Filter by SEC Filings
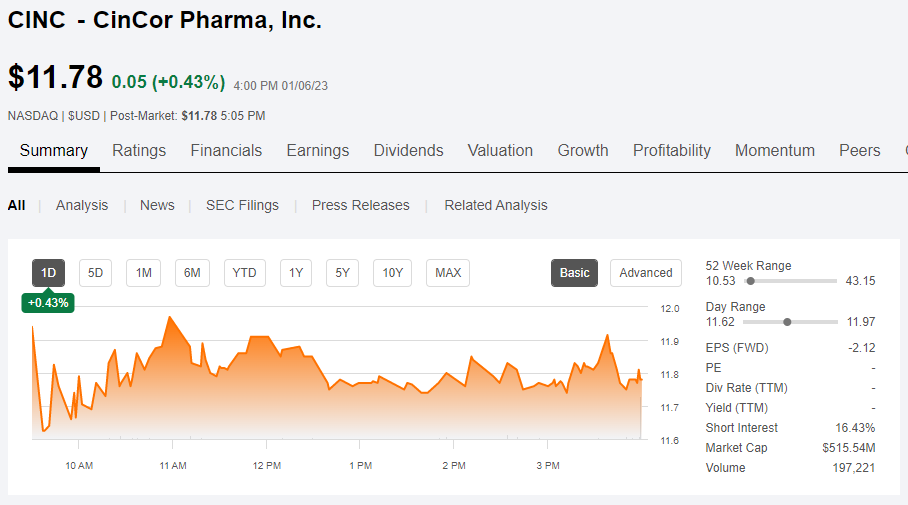This screenshot has height=505, width=908. 242,205
